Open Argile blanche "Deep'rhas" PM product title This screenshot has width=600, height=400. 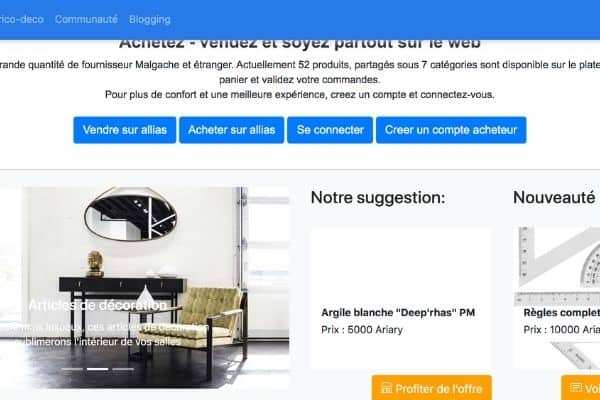[x=398, y=313]
